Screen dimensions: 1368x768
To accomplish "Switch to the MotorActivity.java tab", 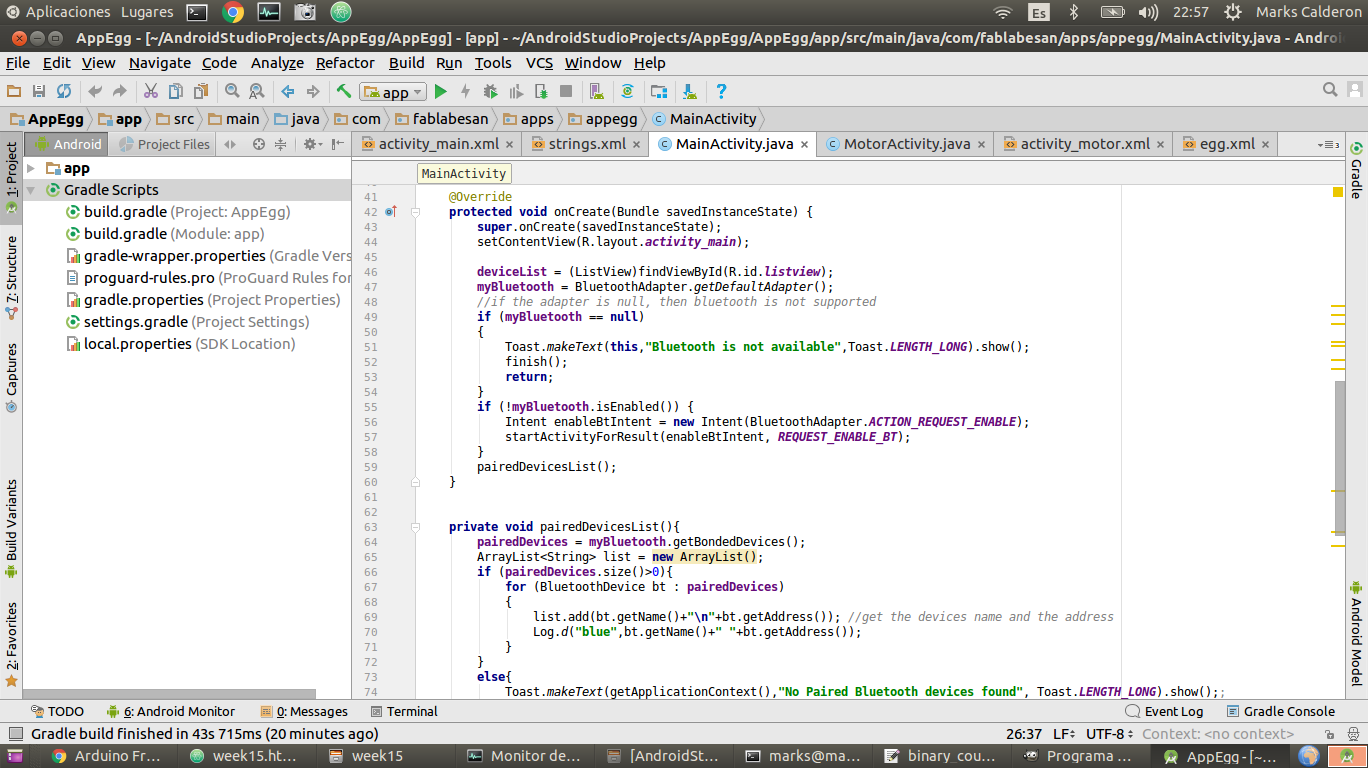I will click(906, 144).
